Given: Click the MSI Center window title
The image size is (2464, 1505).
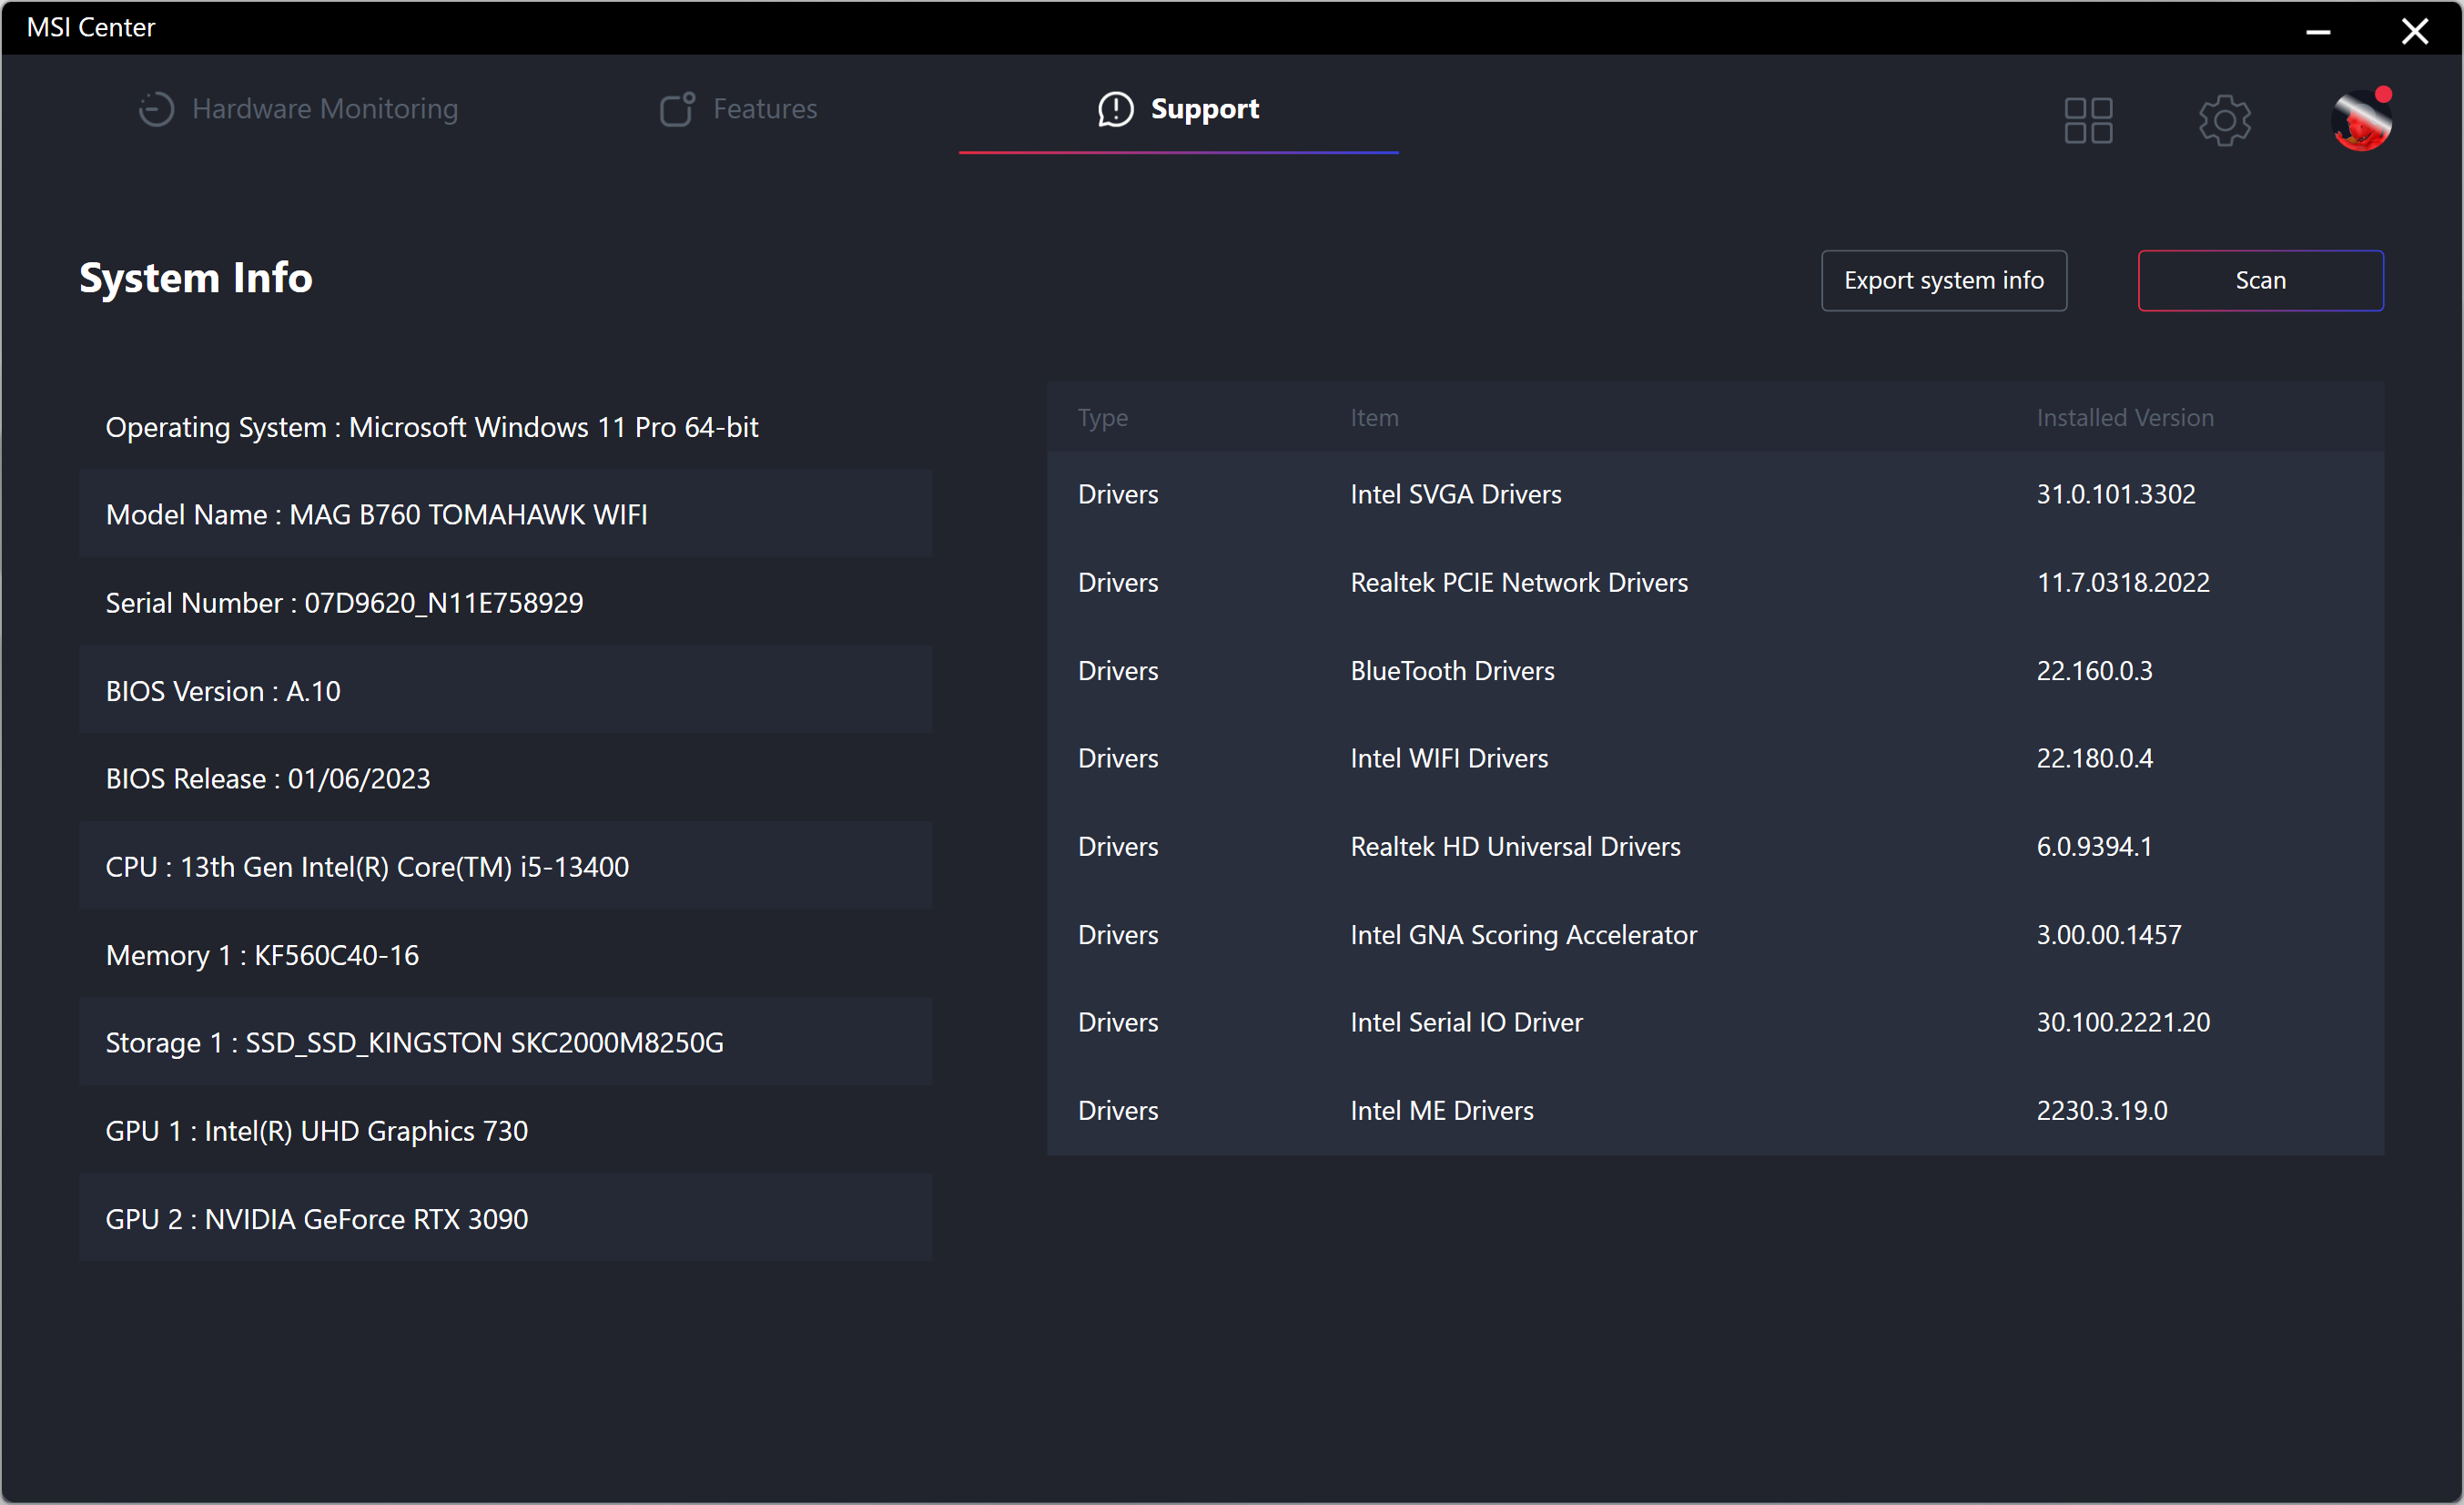Looking at the screenshot, I should pyautogui.click(x=91, y=27).
